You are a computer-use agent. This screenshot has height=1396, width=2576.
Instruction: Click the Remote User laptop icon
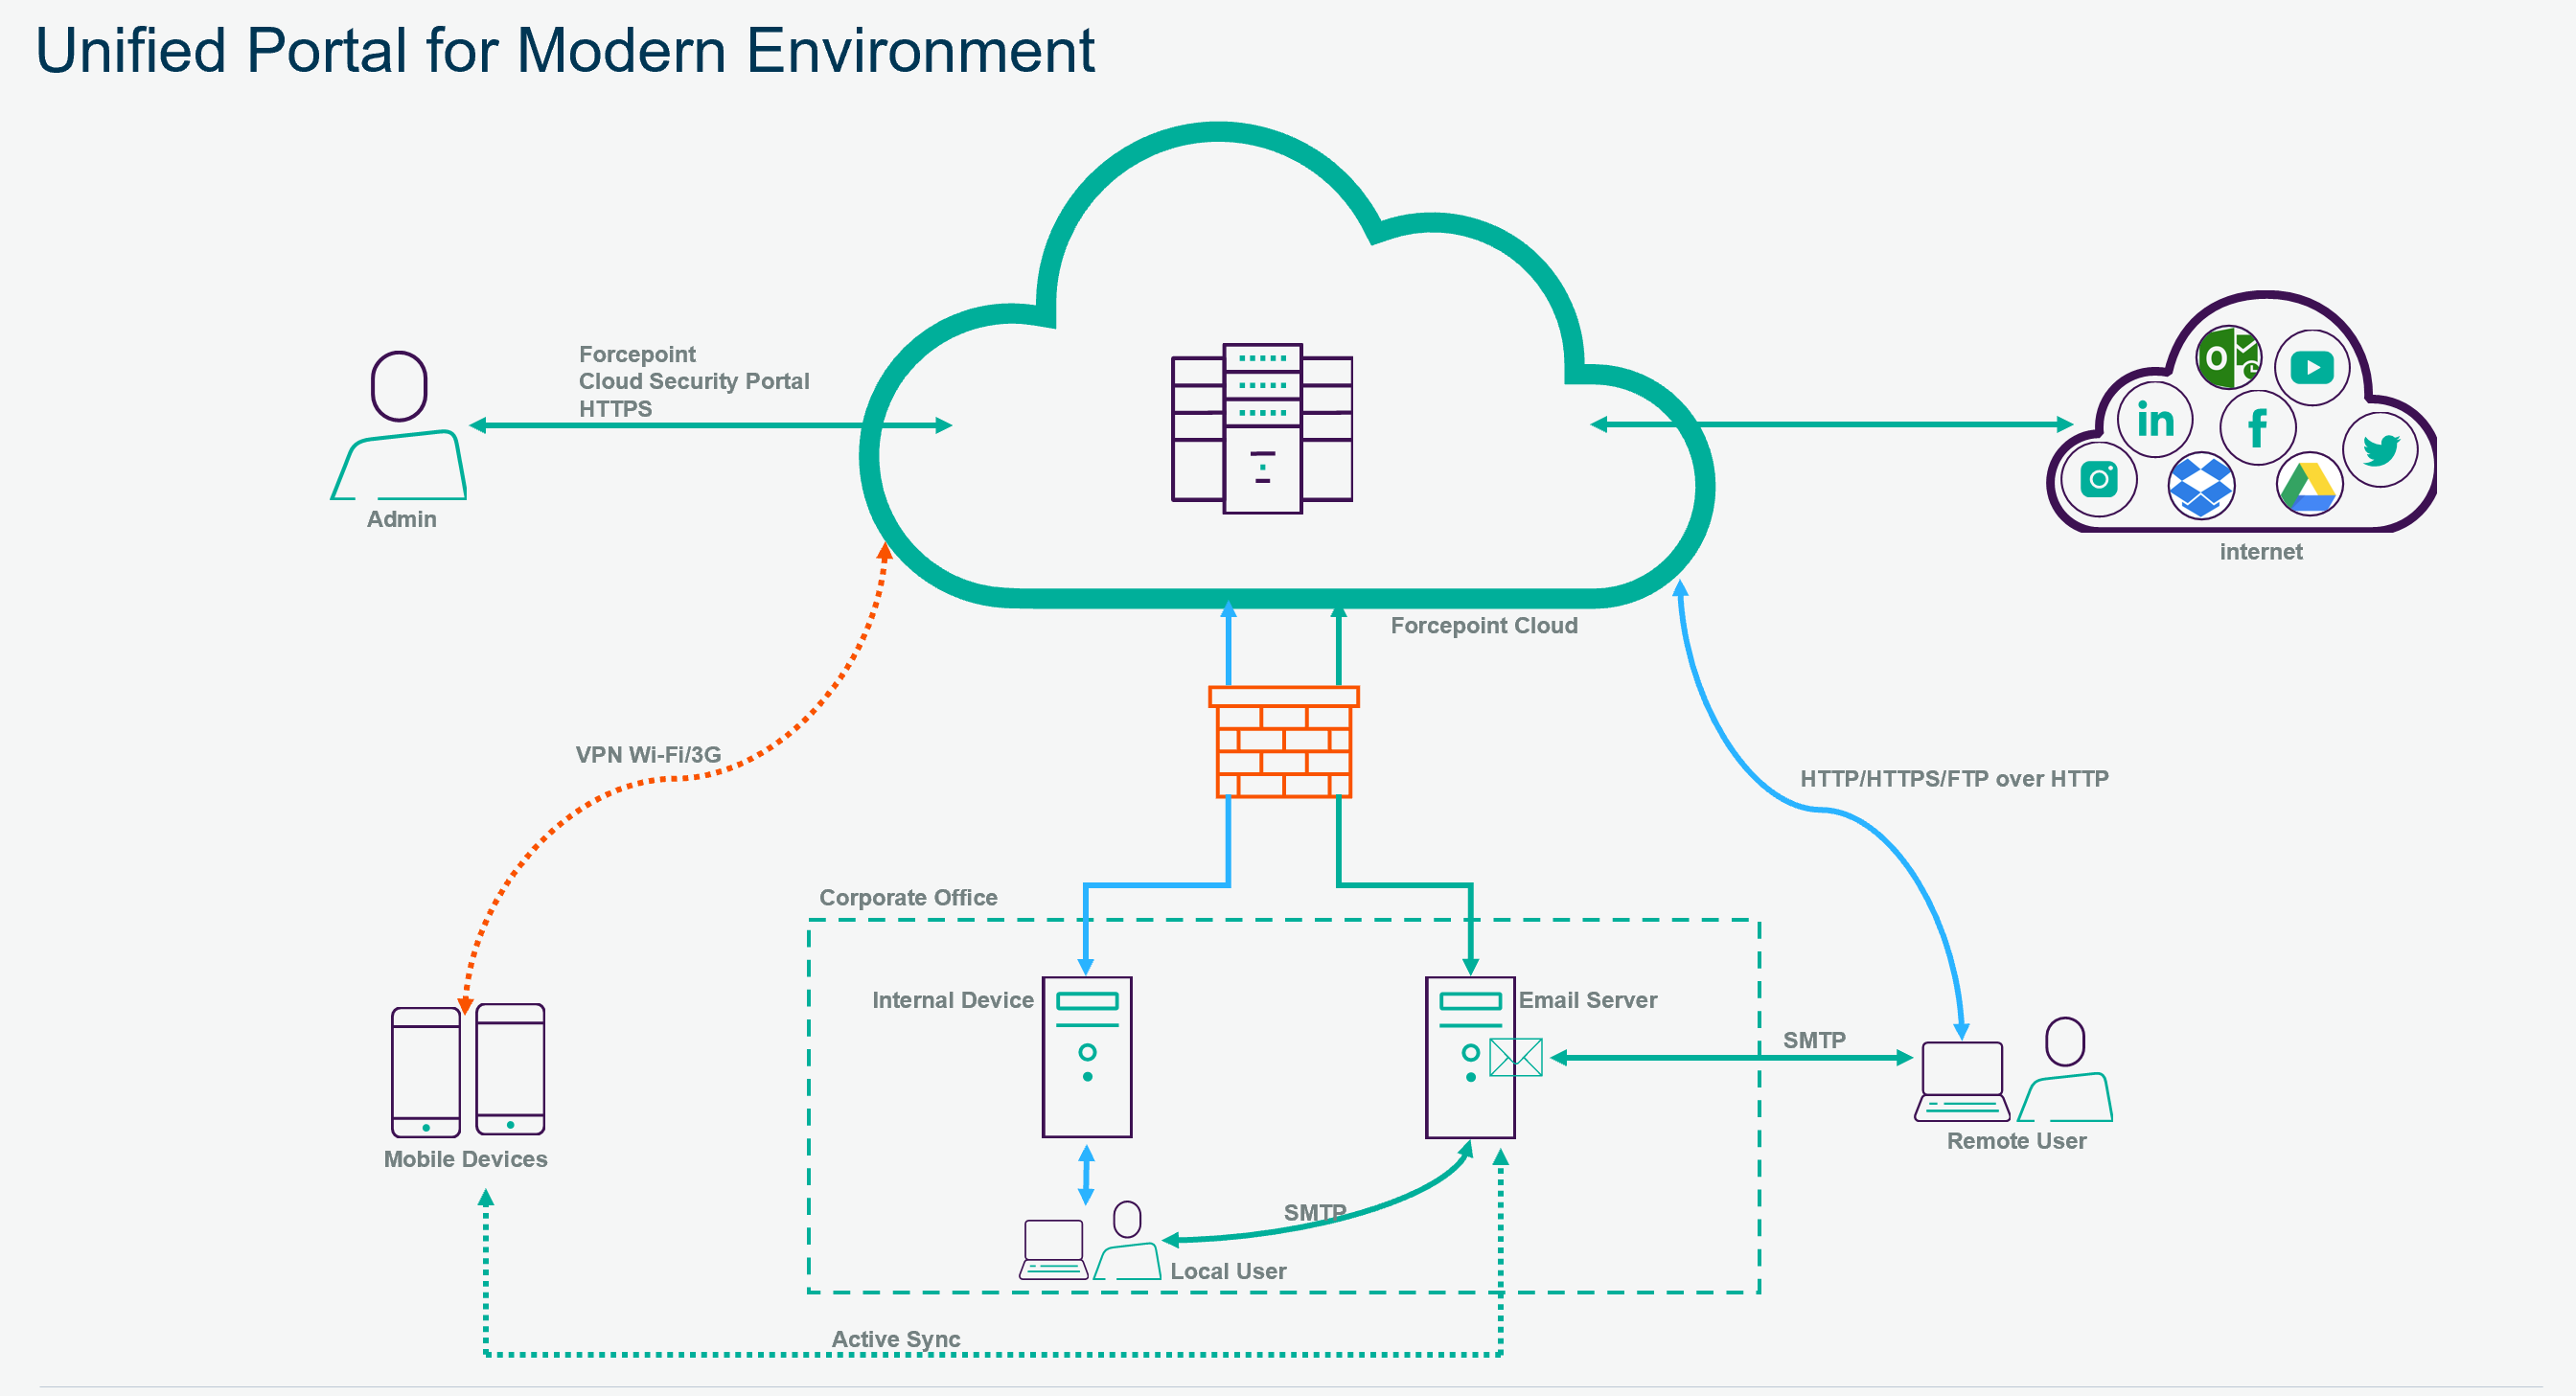pyautogui.click(x=1962, y=1081)
